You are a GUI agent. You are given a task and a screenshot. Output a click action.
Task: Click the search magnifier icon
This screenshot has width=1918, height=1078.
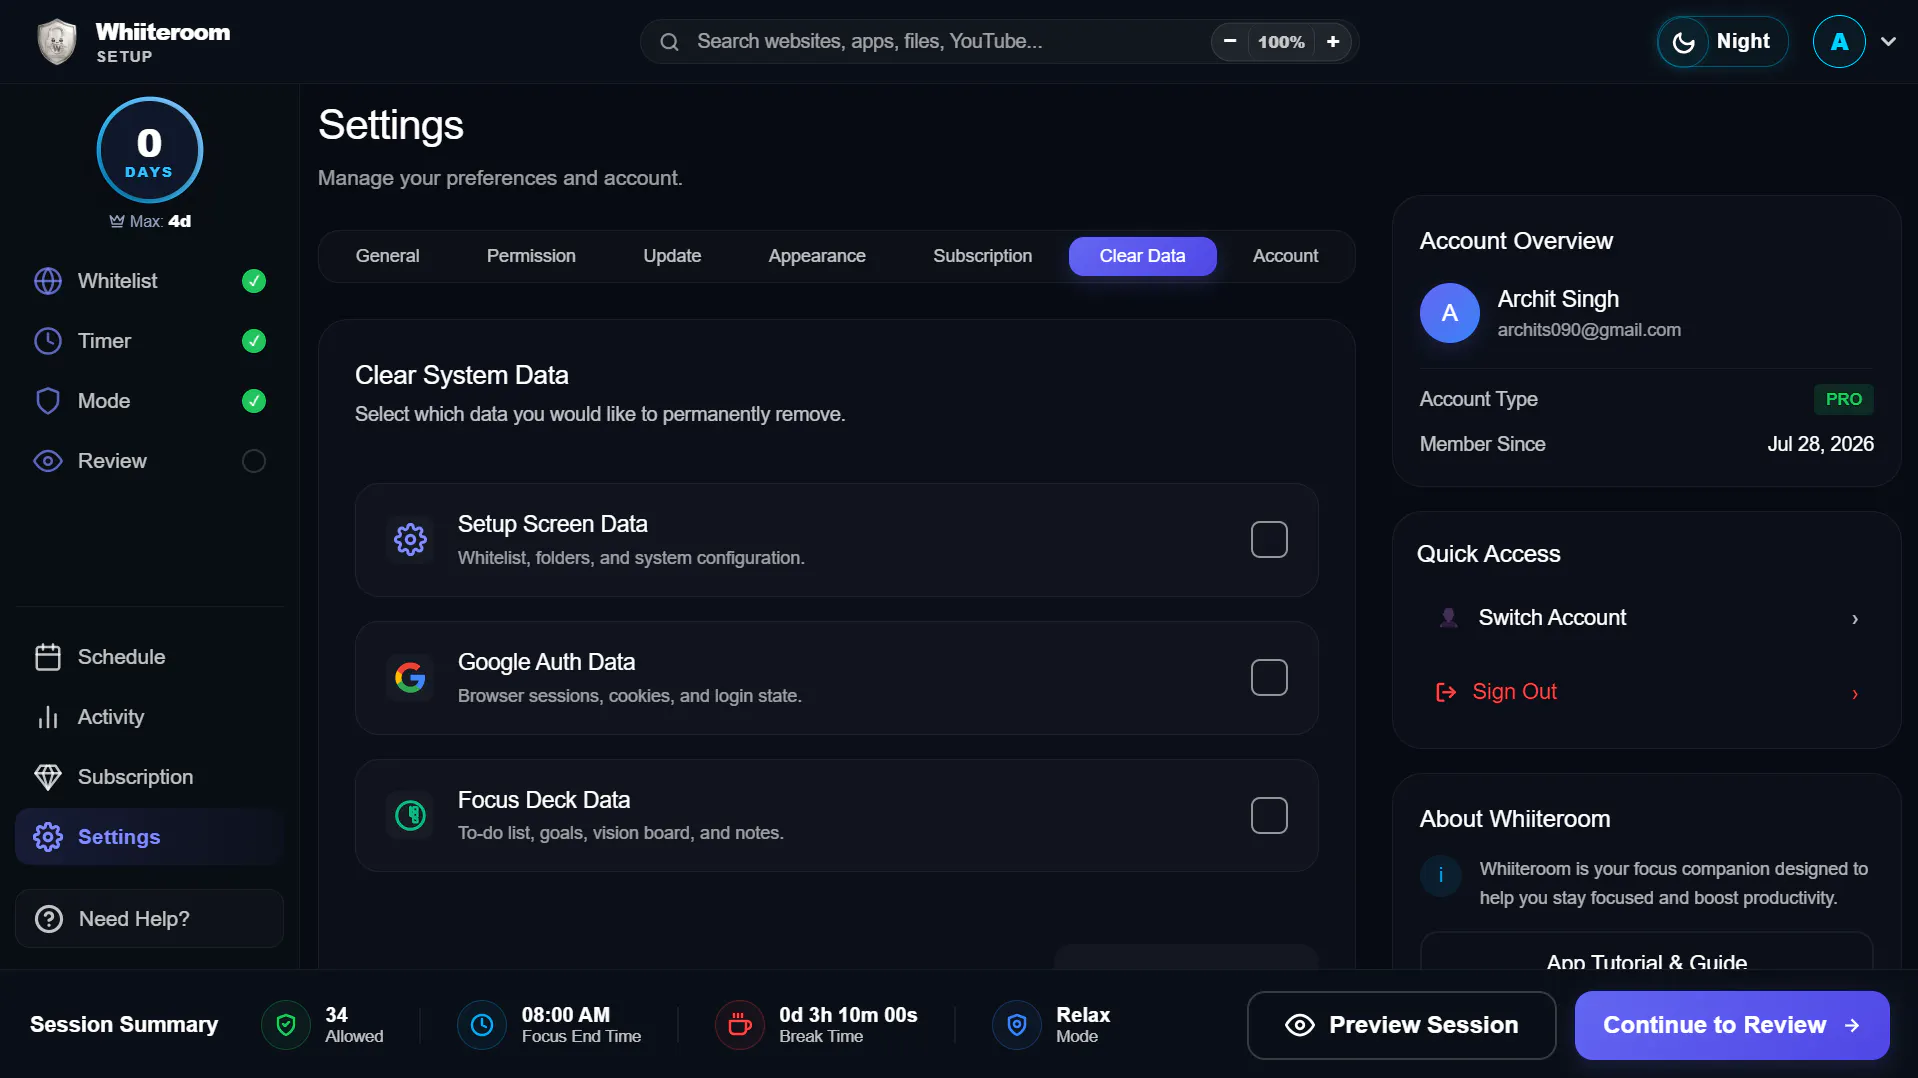point(670,42)
